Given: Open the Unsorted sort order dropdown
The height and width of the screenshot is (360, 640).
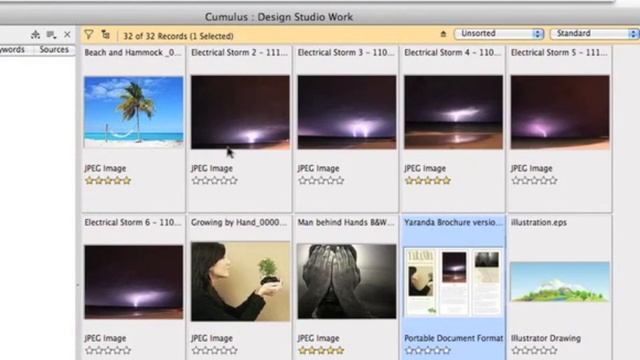Looking at the screenshot, I should (x=499, y=33).
